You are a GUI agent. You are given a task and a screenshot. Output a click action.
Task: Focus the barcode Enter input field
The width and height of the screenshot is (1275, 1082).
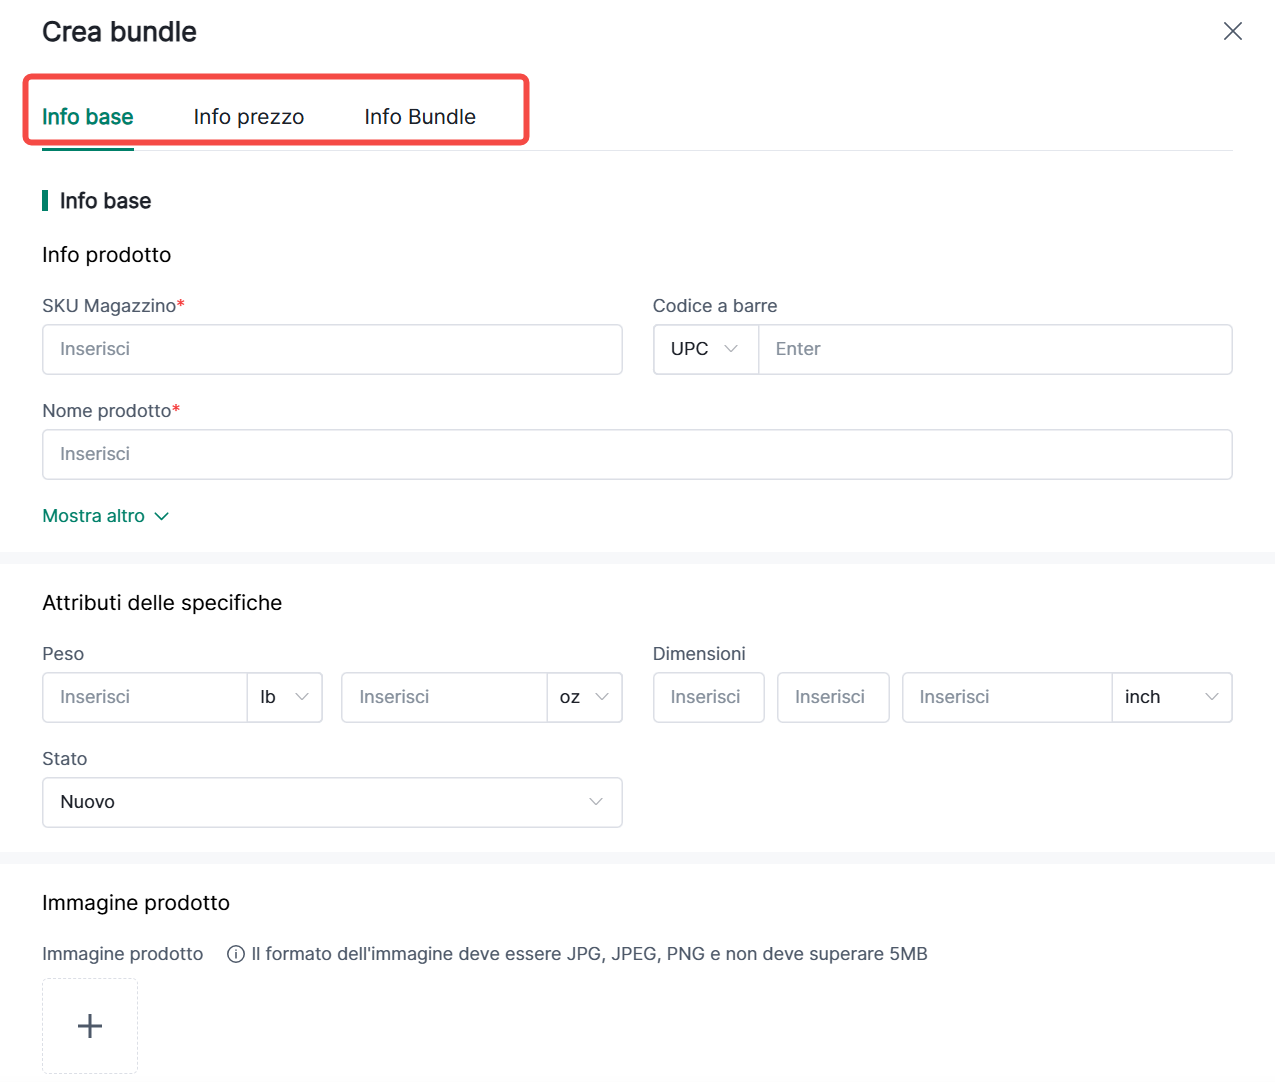point(995,349)
